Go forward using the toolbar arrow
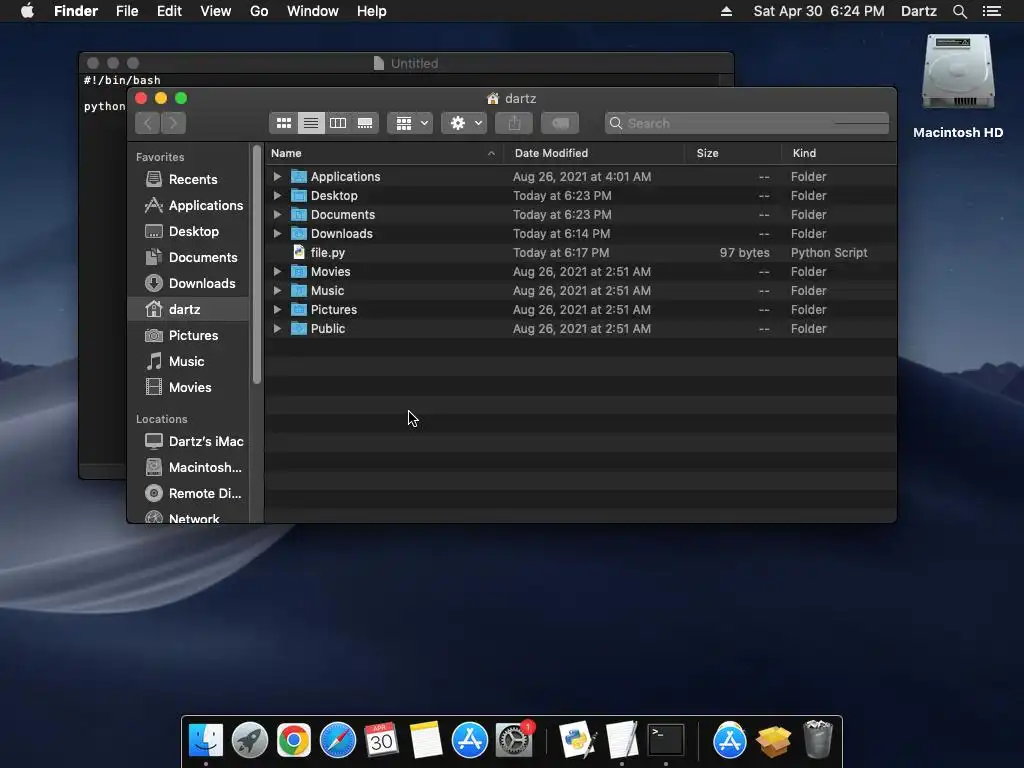Image resolution: width=1024 pixels, height=768 pixels. (174, 123)
